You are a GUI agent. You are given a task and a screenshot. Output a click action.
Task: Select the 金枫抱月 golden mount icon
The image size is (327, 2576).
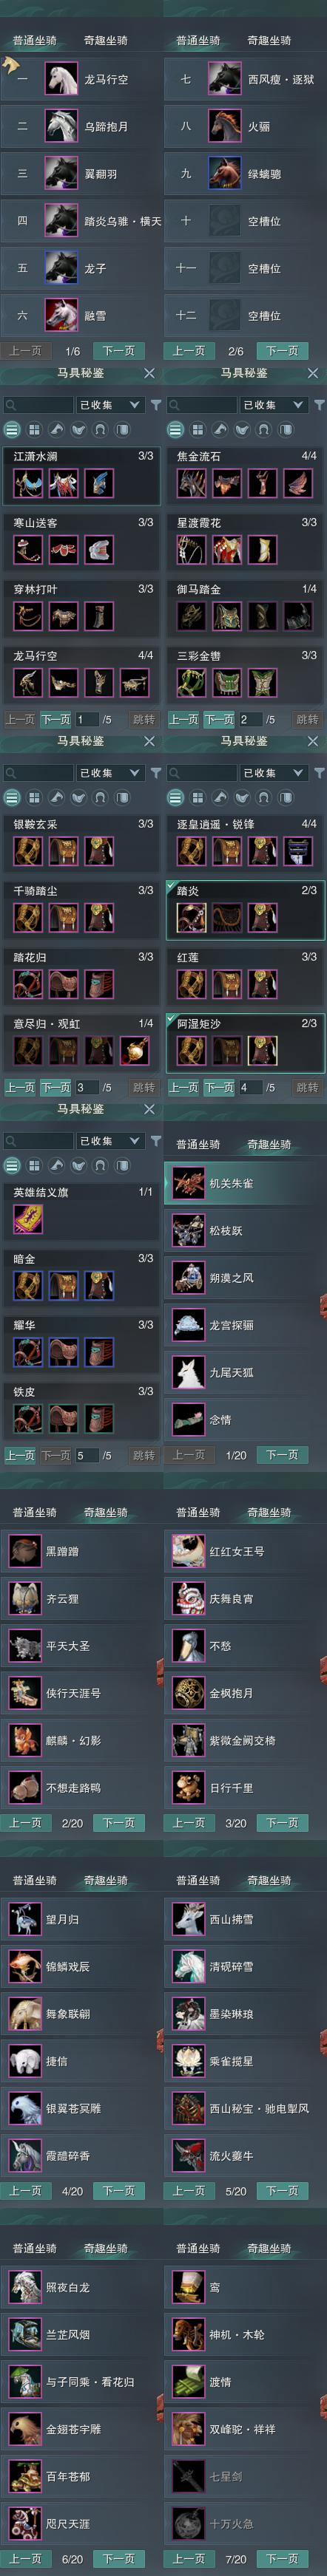[188, 1693]
